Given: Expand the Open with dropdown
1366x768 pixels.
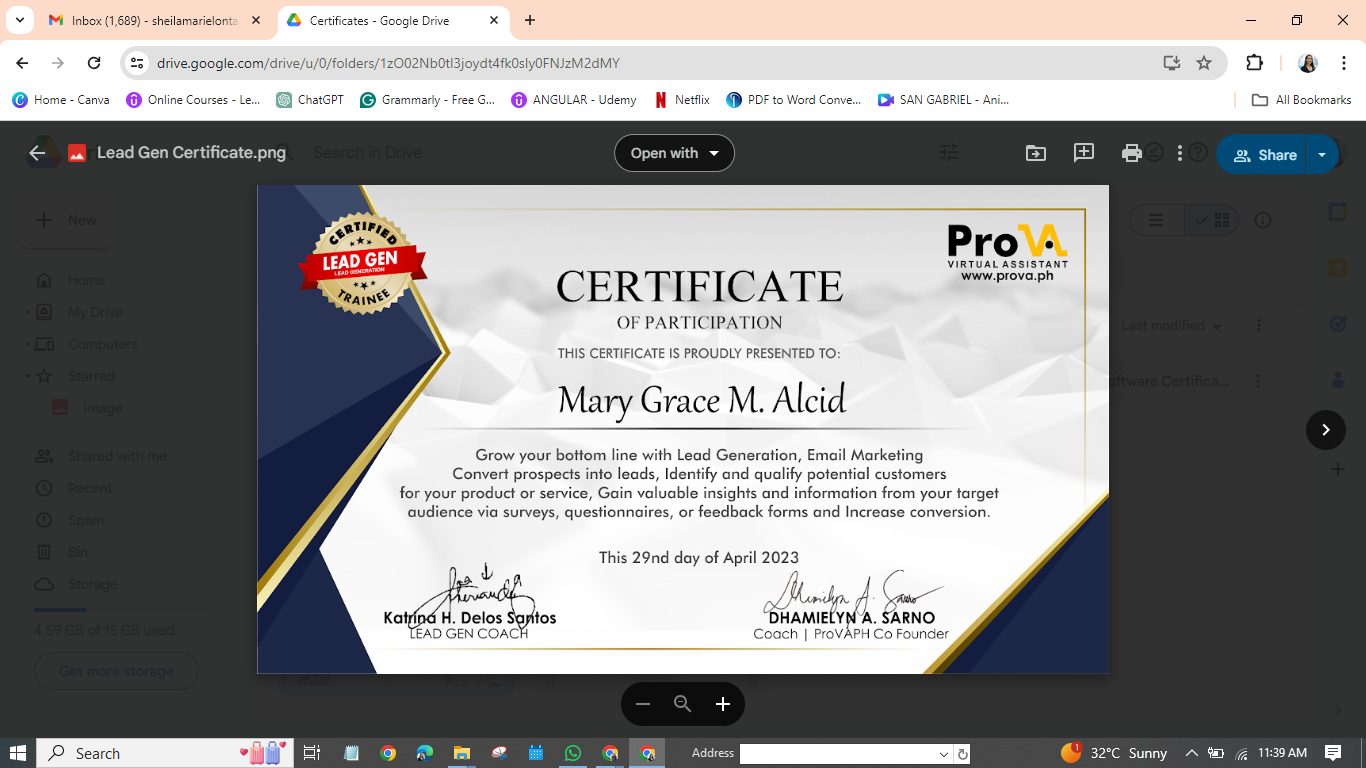Looking at the screenshot, I should coord(674,153).
